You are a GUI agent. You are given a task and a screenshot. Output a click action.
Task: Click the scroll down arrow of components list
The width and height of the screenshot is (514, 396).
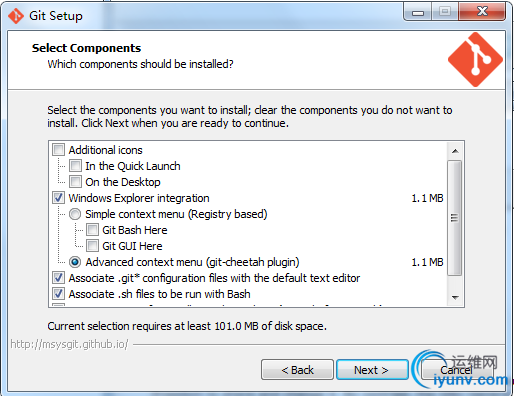pyautogui.click(x=455, y=297)
